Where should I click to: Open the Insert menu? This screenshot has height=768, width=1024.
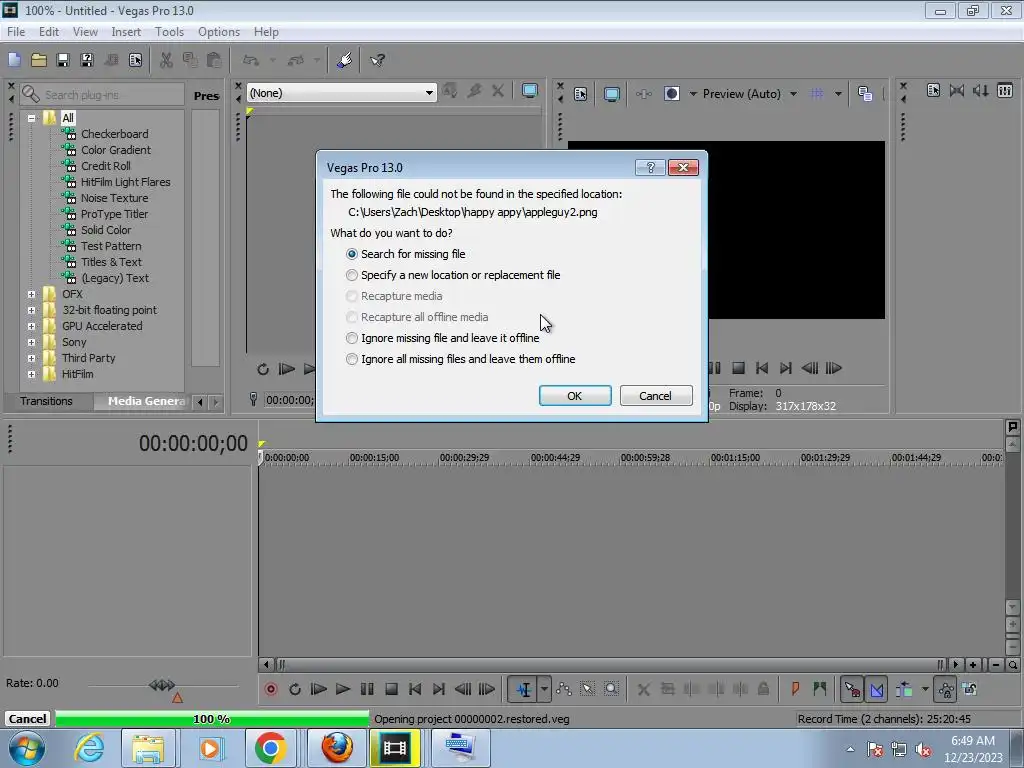[126, 31]
